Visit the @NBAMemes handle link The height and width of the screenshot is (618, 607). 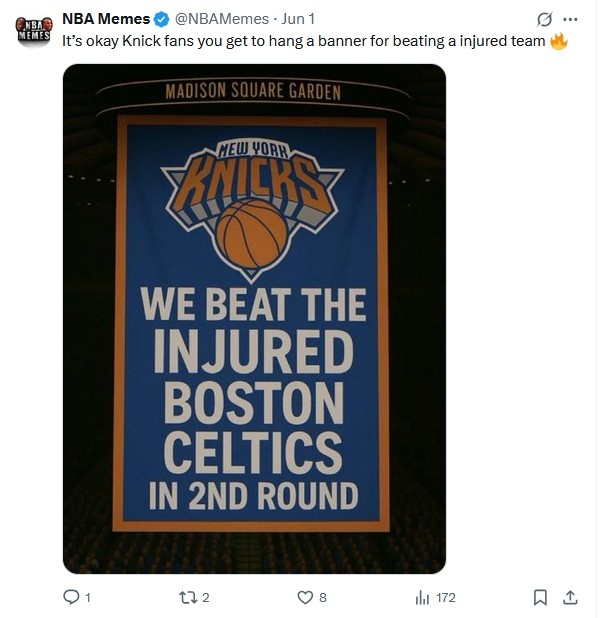(x=222, y=19)
